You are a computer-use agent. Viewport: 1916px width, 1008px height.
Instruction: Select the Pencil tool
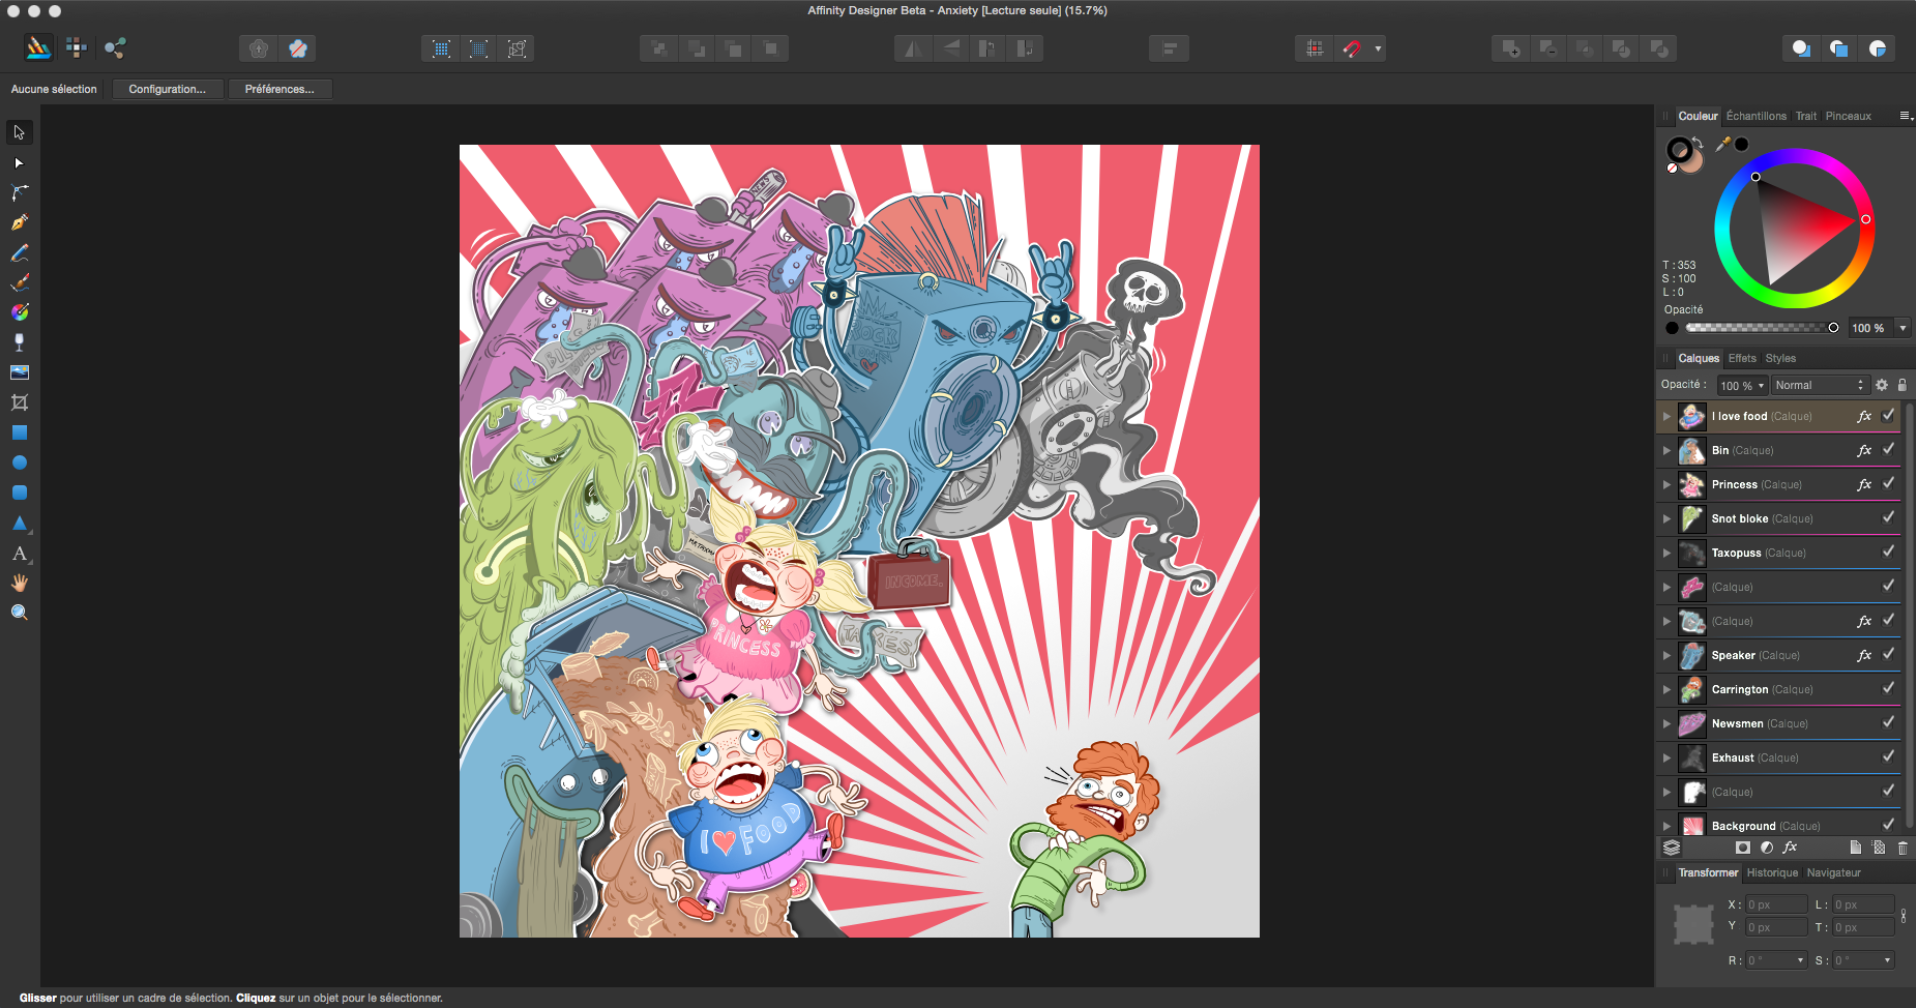(x=19, y=253)
